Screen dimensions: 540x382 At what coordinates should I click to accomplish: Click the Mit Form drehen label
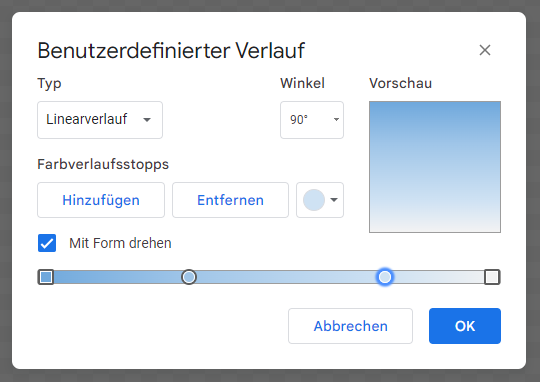(120, 243)
